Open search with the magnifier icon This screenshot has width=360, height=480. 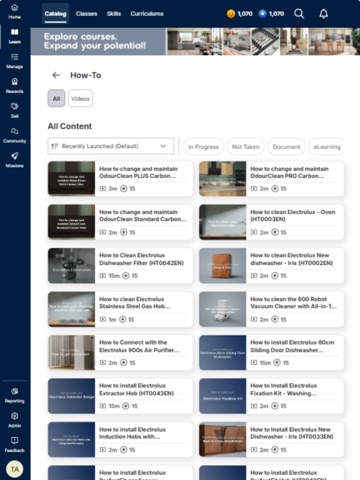[299, 14]
